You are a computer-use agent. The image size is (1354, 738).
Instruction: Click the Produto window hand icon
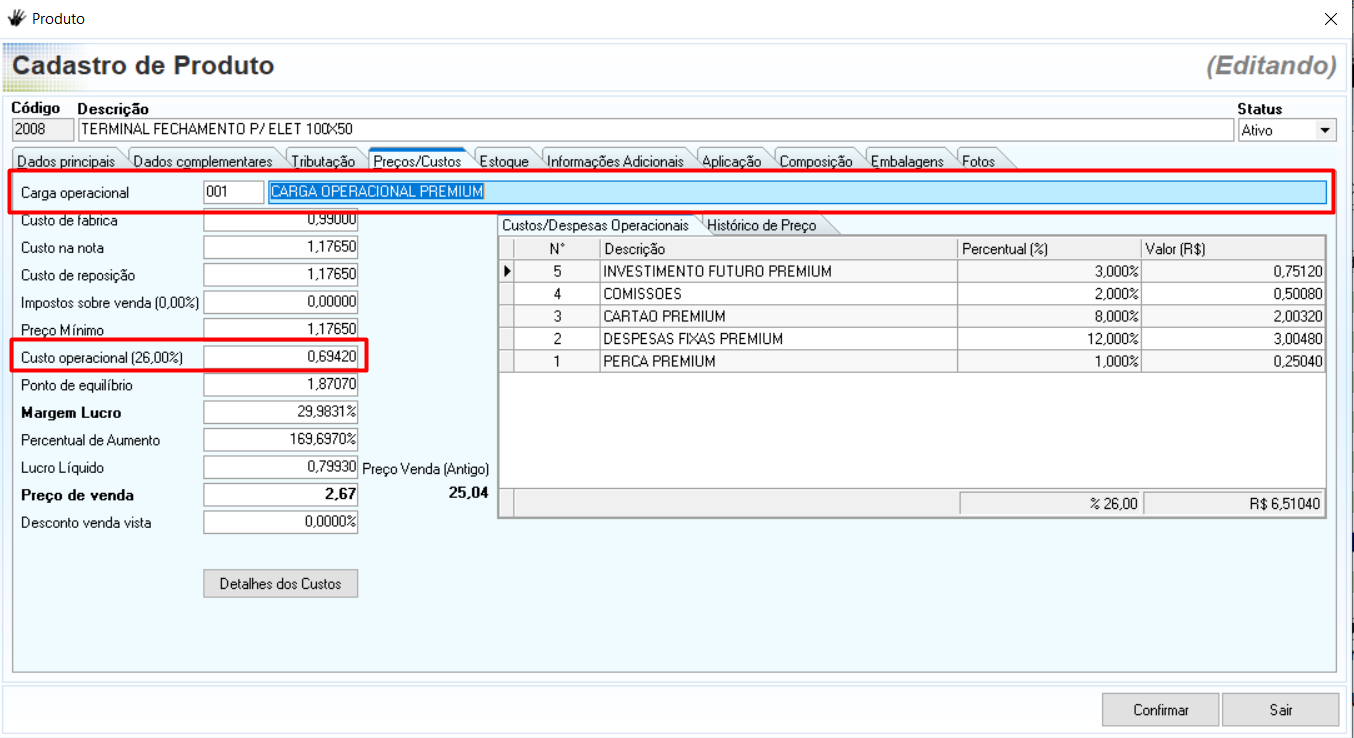[x=16, y=18]
